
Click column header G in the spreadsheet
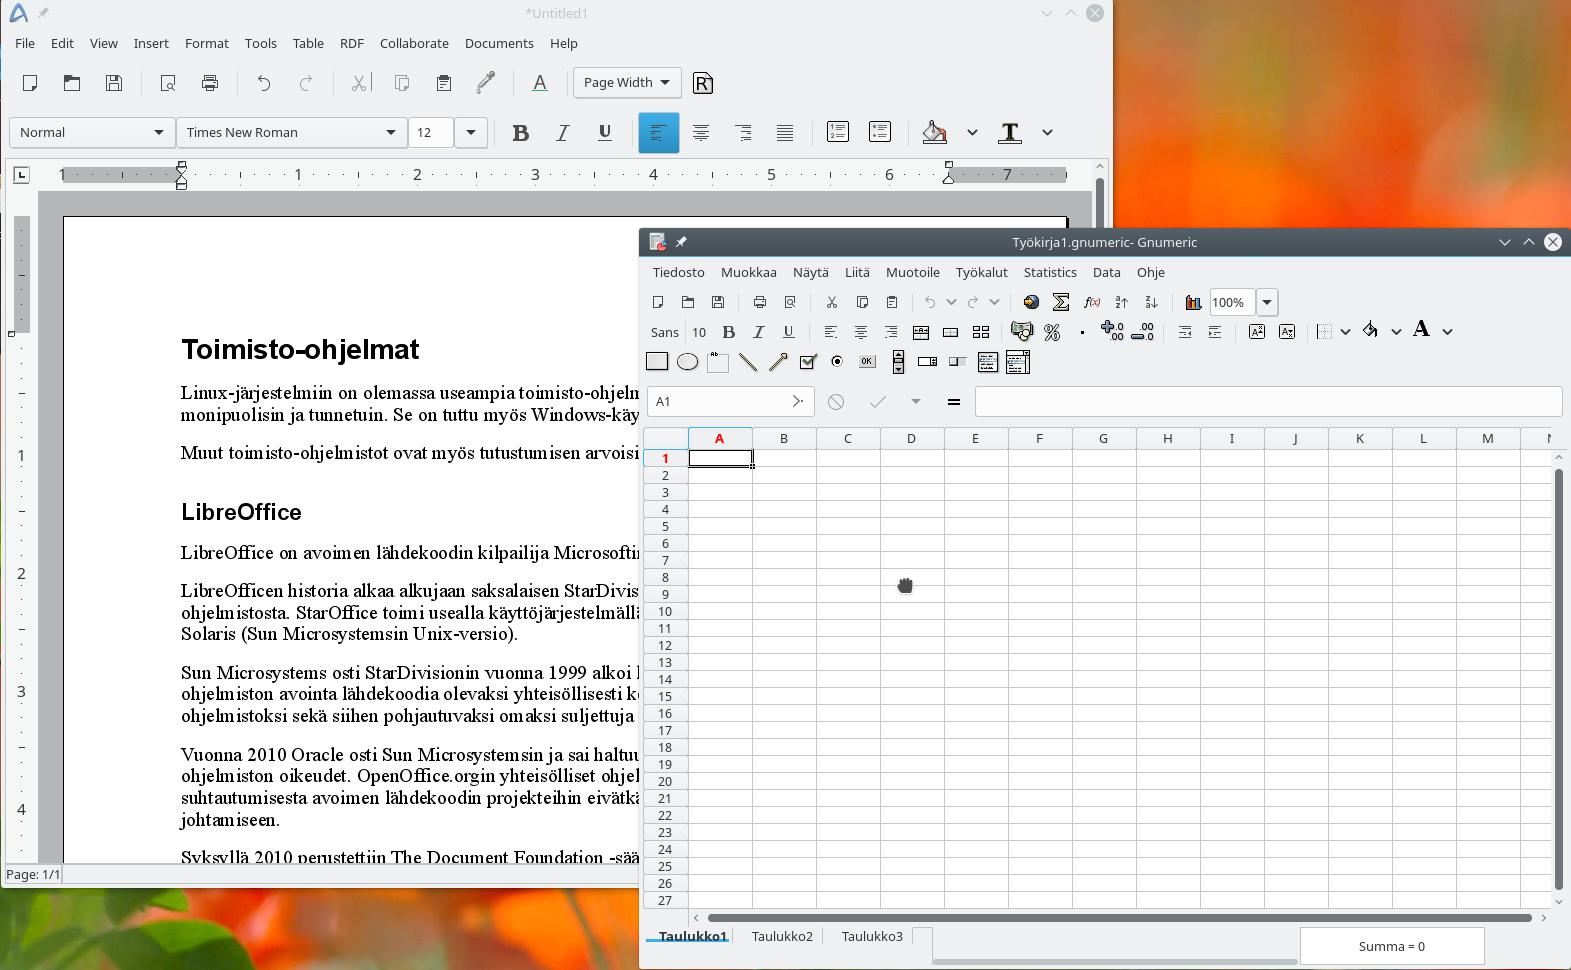coord(1103,438)
